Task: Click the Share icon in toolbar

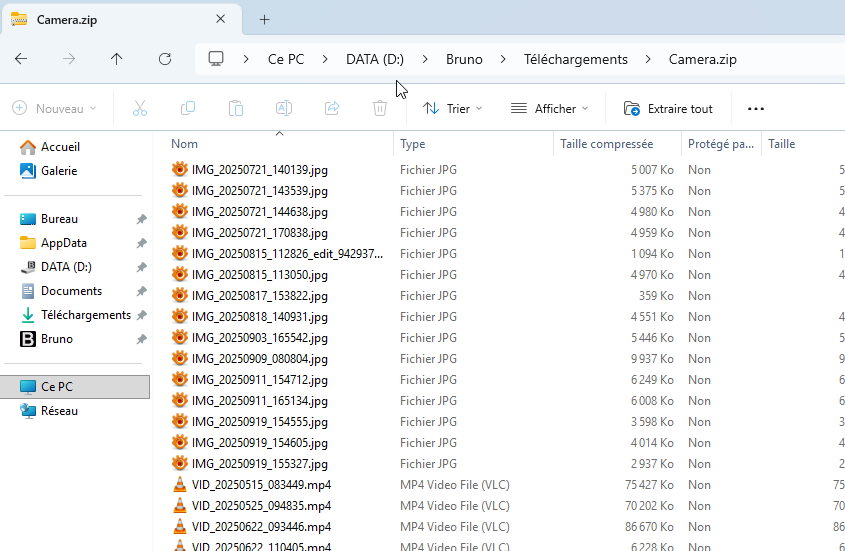Action: [x=332, y=108]
